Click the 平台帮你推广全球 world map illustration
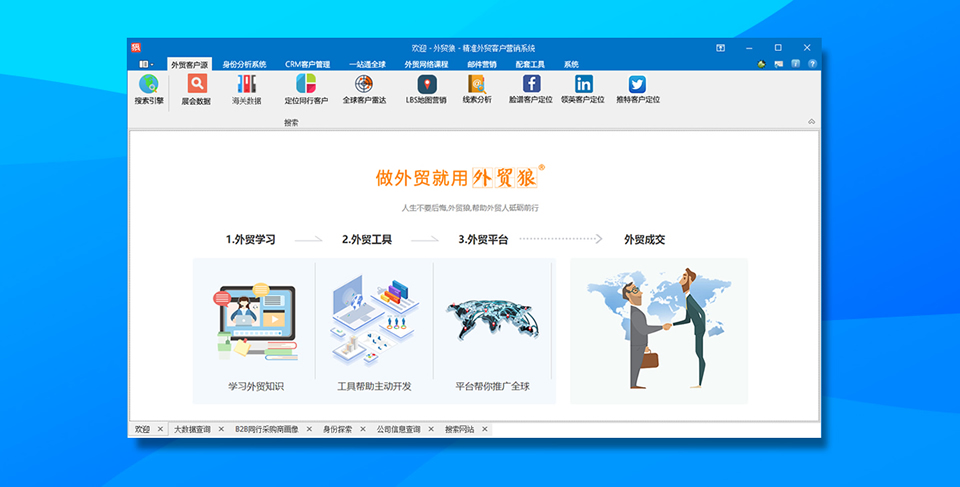This screenshot has width=960, height=487. click(x=493, y=320)
